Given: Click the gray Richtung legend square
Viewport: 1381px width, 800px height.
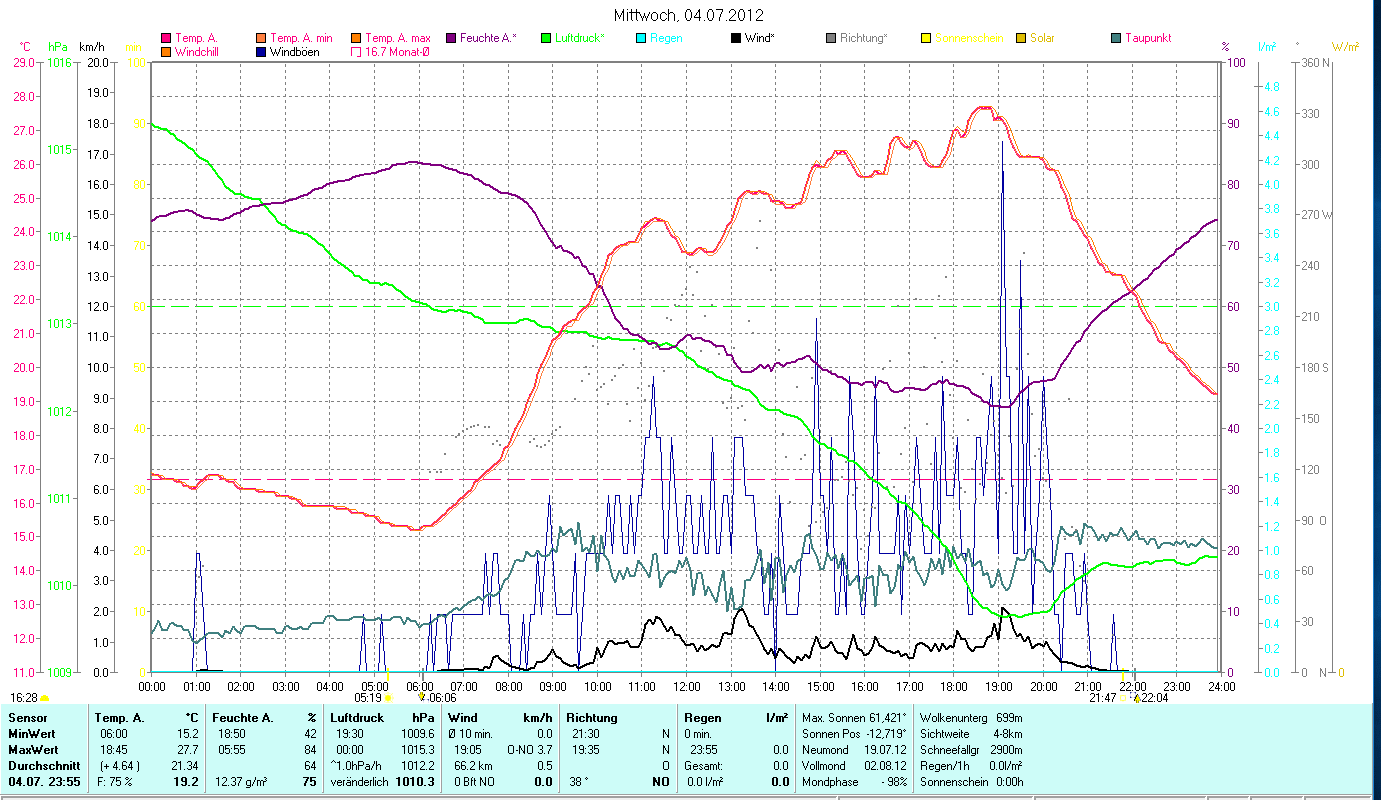Looking at the screenshot, I should click(831, 39).
